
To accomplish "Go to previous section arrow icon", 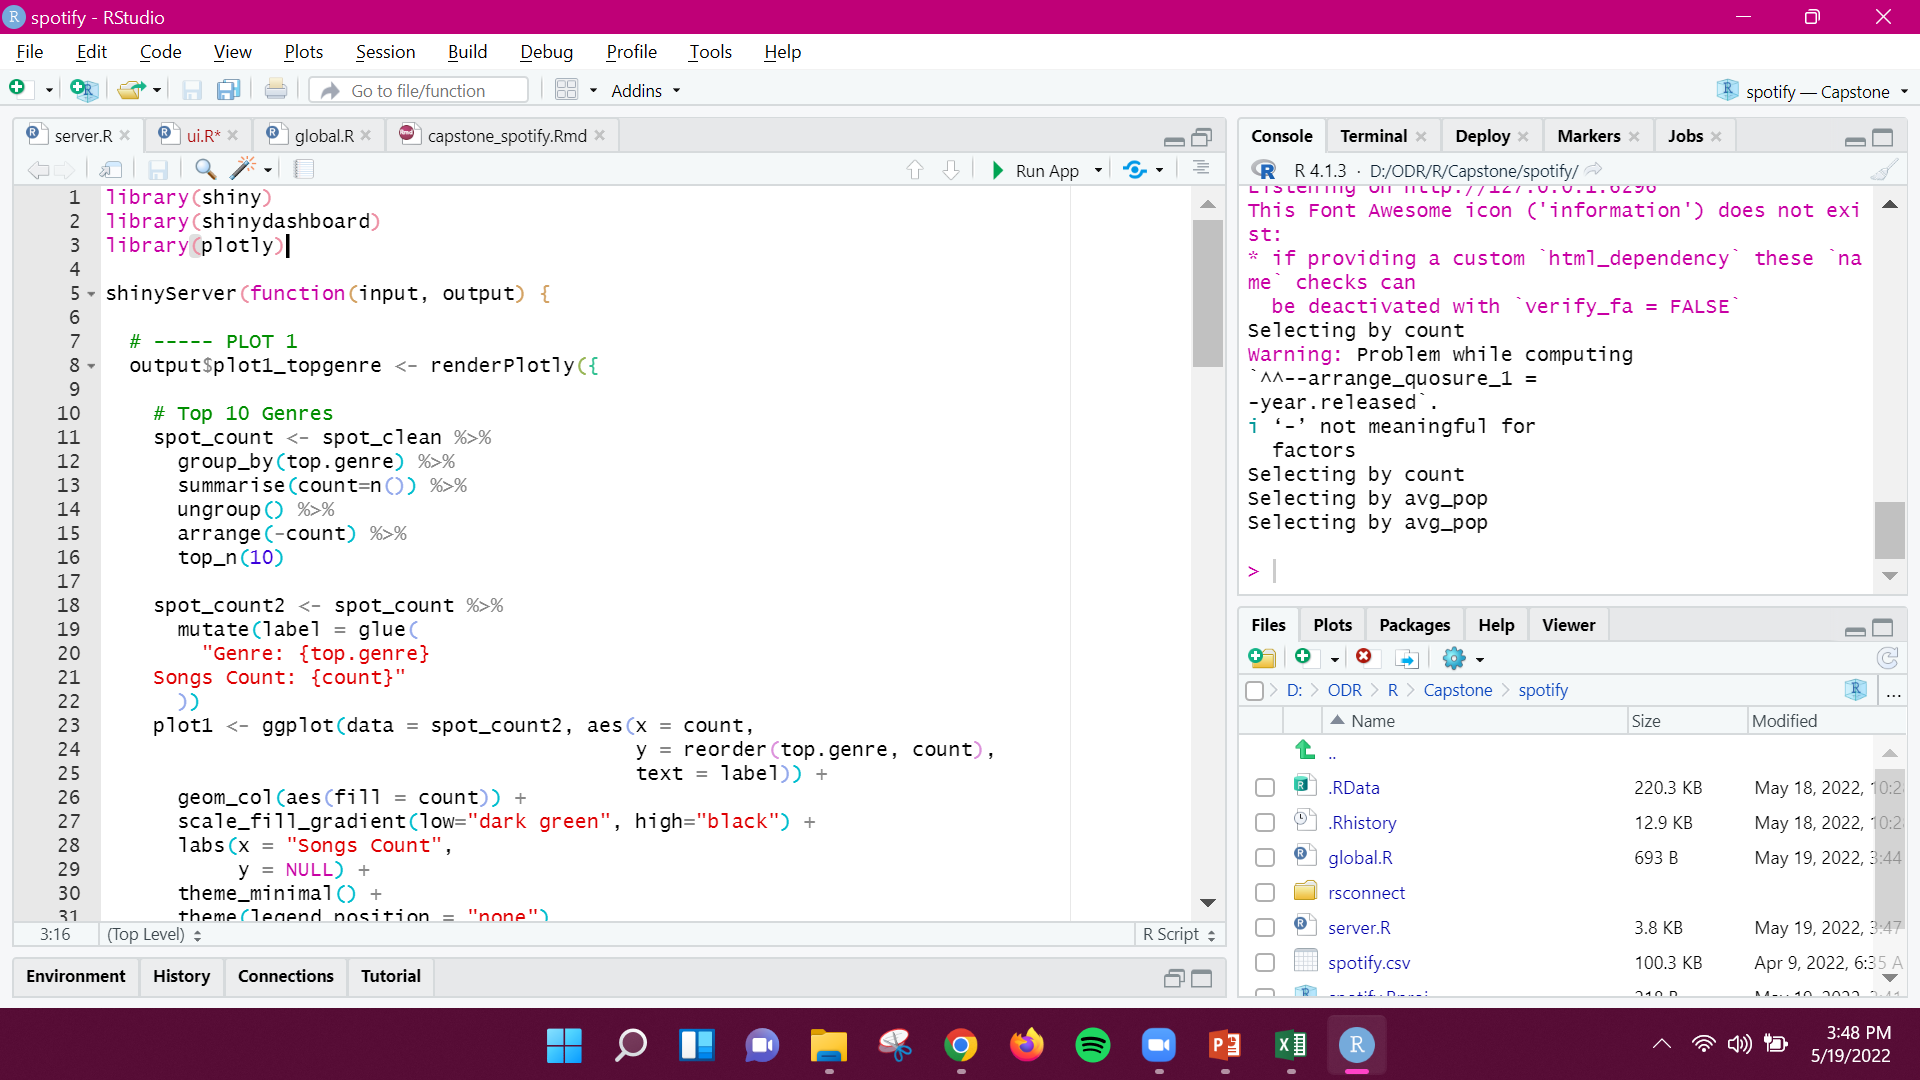I will 915,170.
